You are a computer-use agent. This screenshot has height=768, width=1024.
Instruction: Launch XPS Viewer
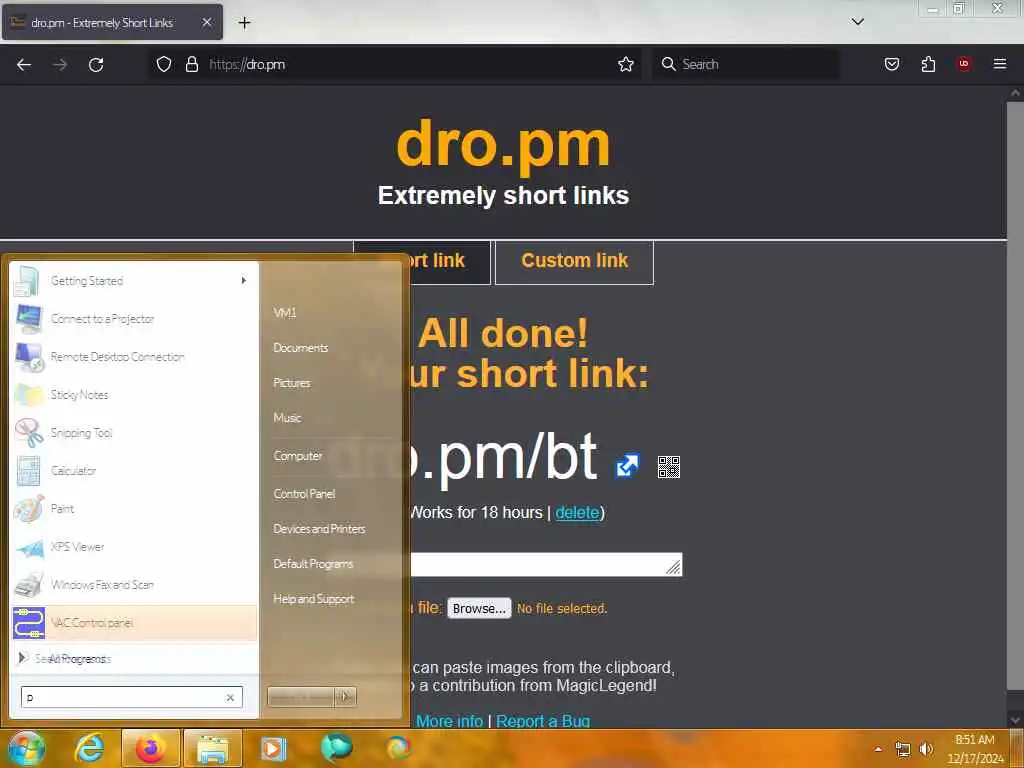(x=133, y=547)
